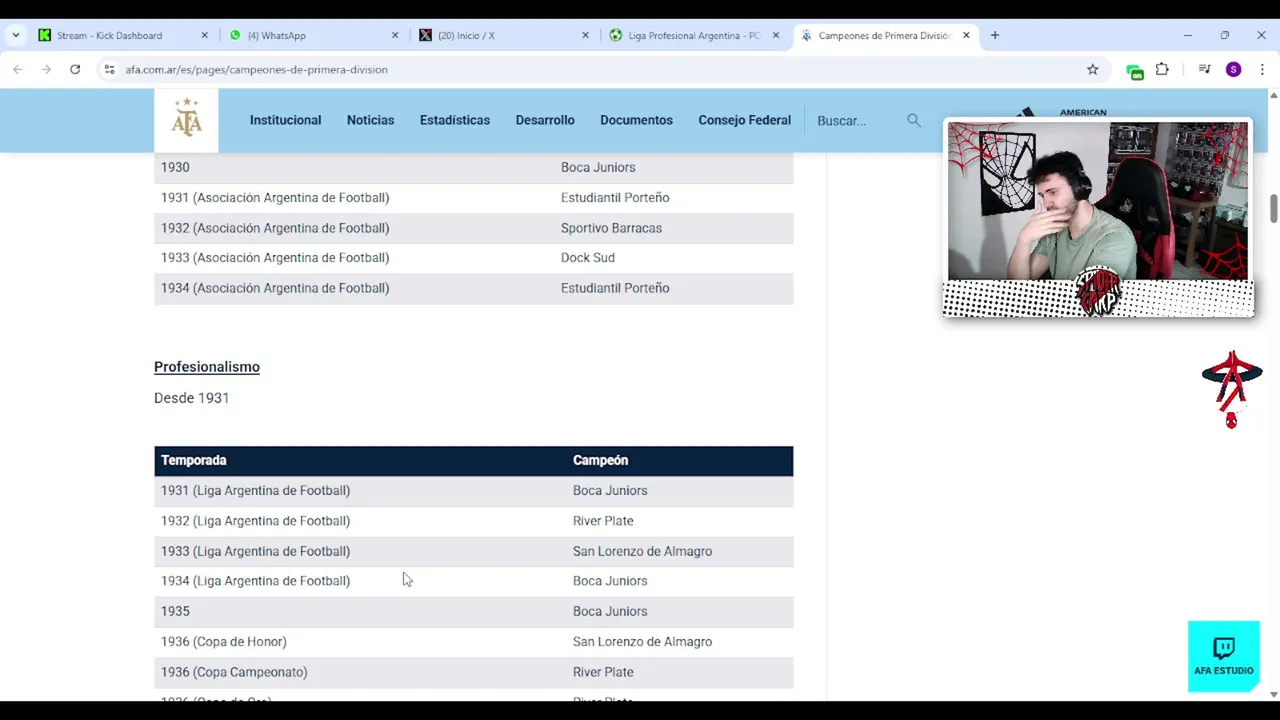Click the 1930 season cell
The height and width of the screenshot is (720, 1280).
point(175,167)
